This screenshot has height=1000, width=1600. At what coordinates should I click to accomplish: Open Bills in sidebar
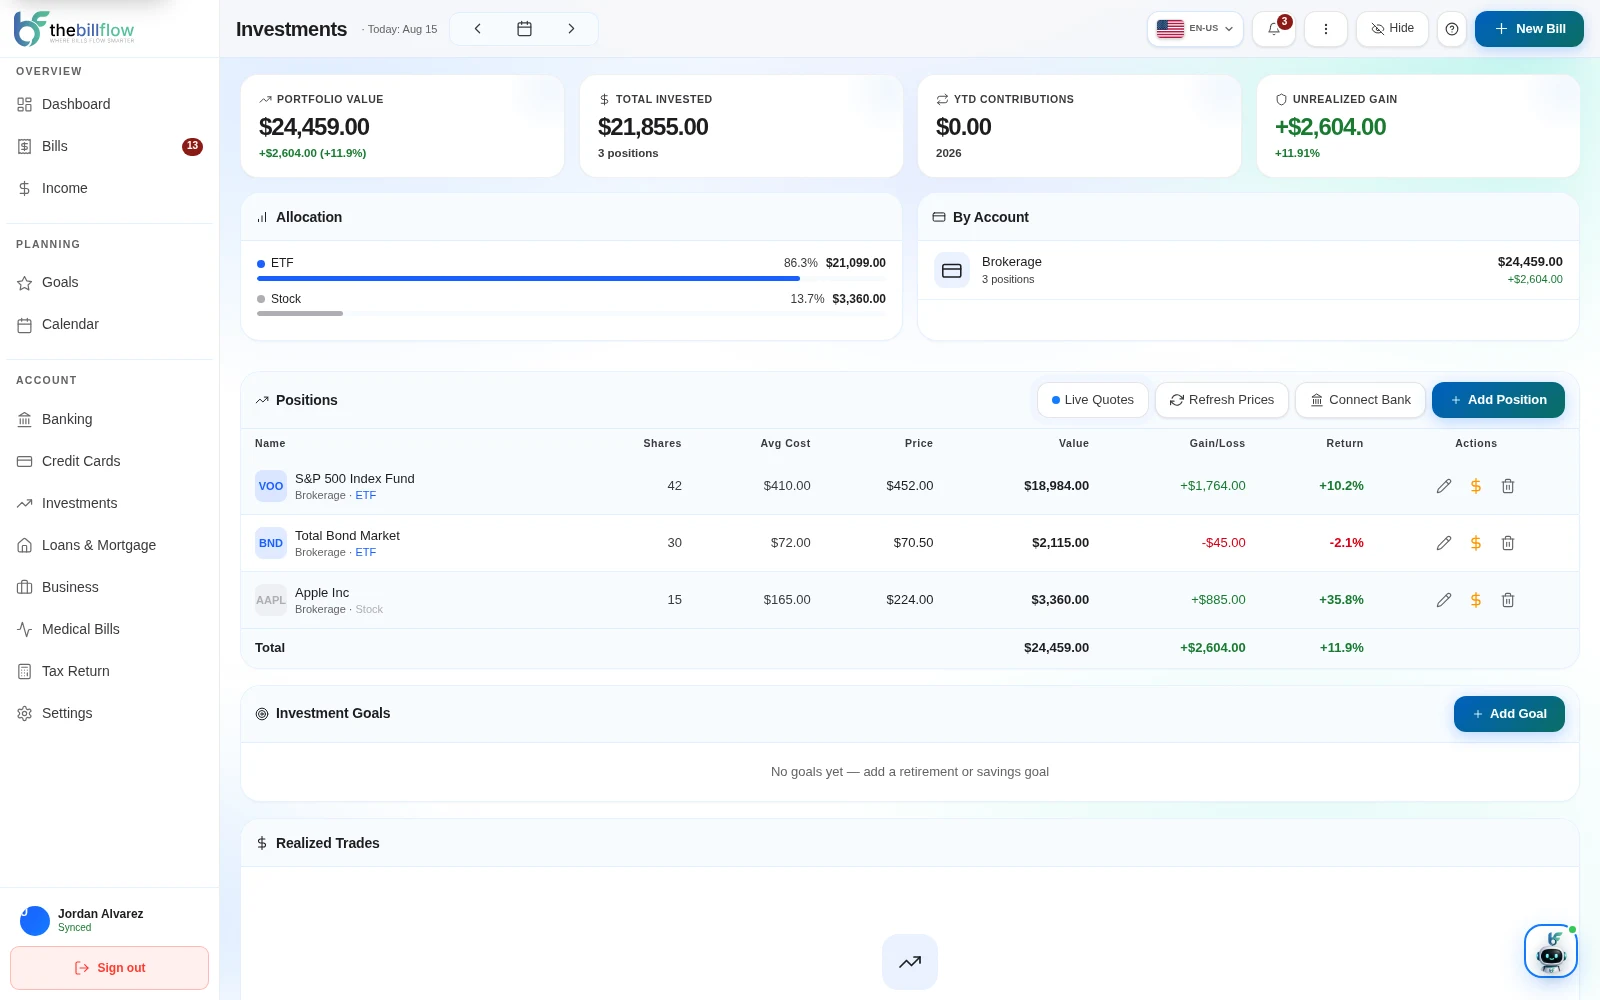click(109, 146)
